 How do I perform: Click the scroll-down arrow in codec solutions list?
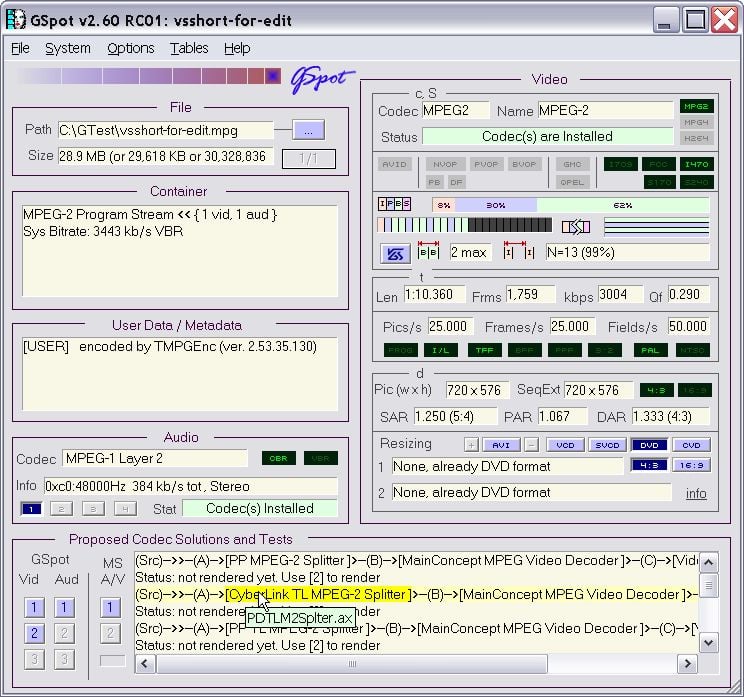[709, 644]
